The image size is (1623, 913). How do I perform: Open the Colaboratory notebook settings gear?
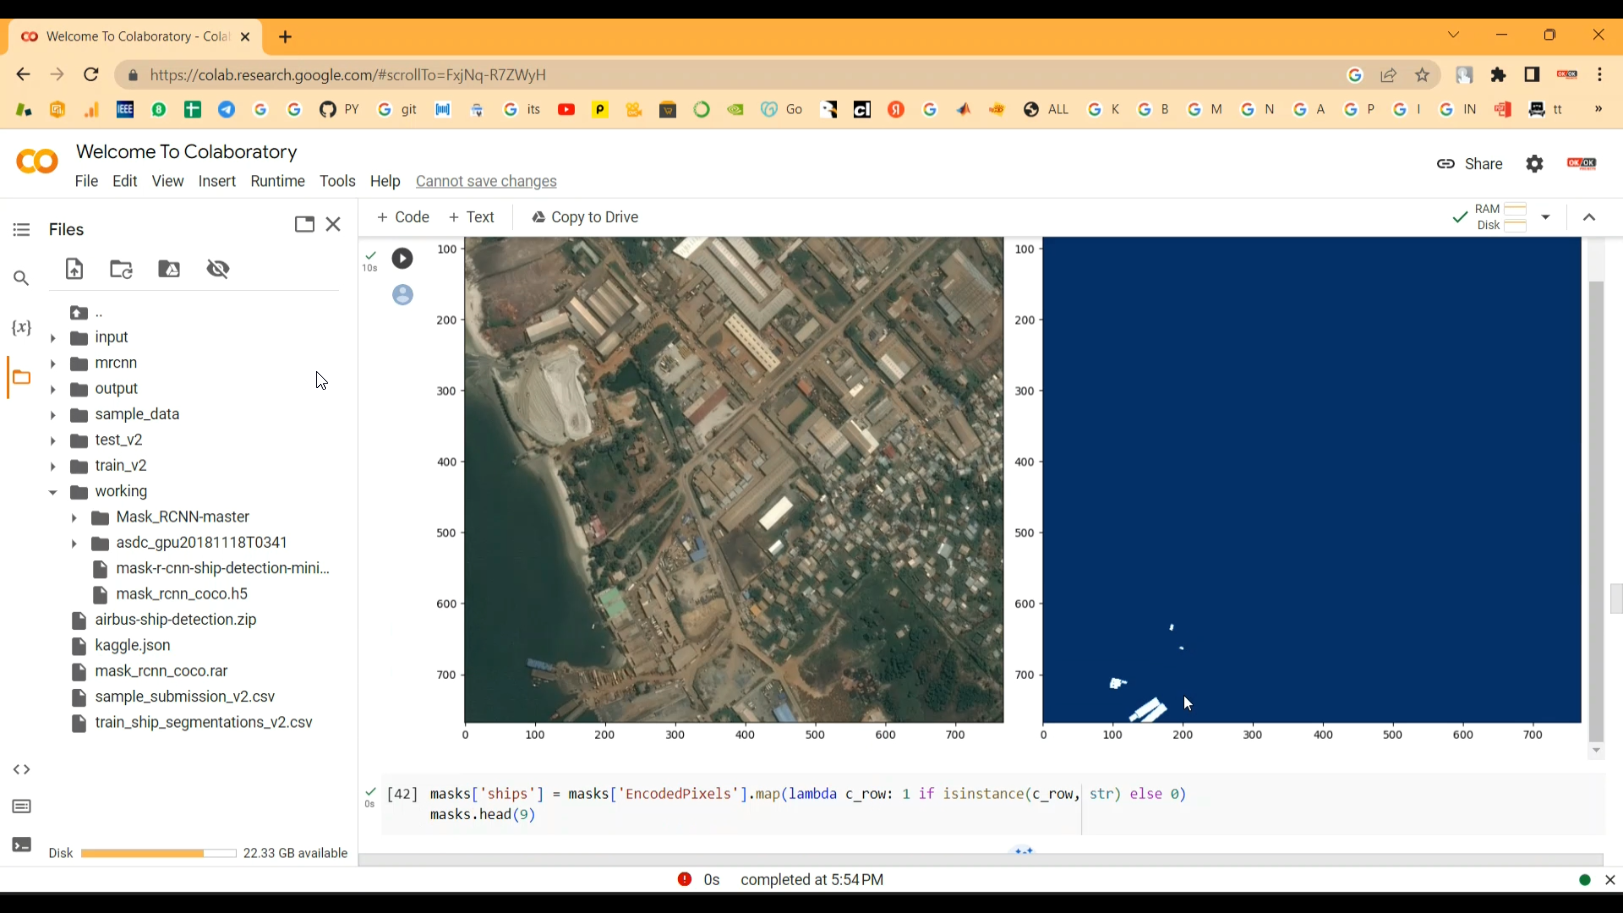(x=1534, y=163)
